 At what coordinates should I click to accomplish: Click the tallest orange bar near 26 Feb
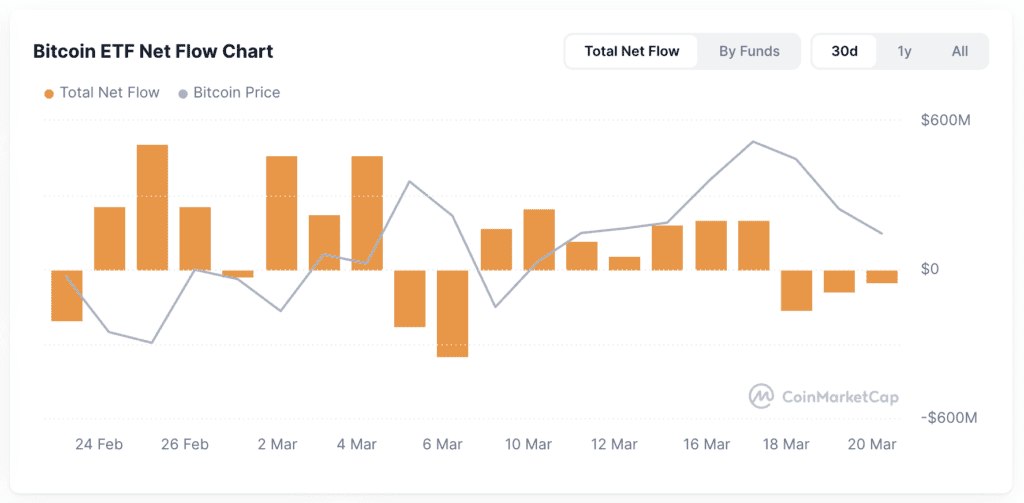[x=152, y=207]
